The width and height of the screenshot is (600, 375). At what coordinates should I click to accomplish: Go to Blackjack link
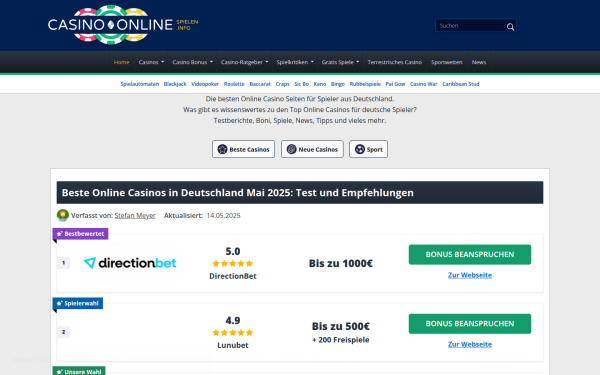coord(175,84)
